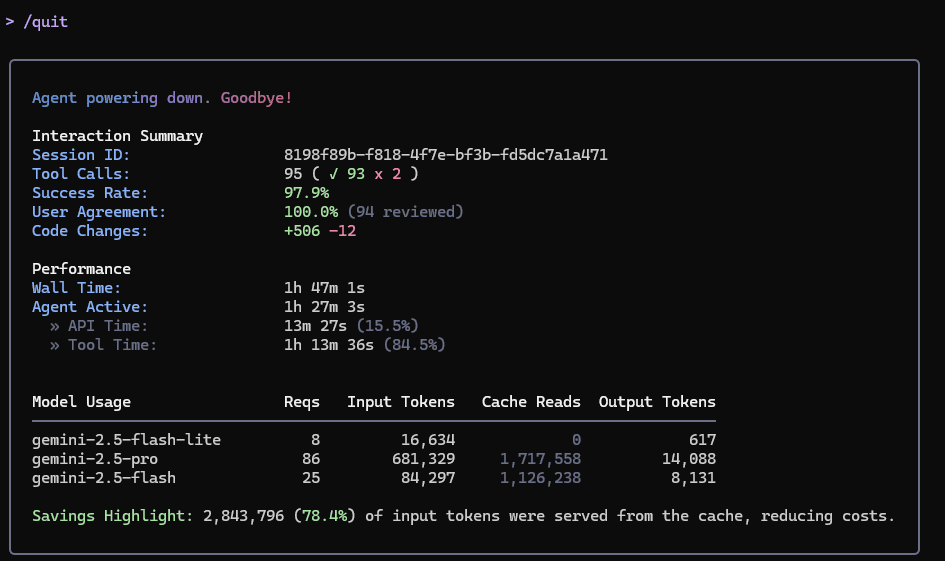
Task: Select the gemini-2.5-flash-lite row name
Action: (x=126, y=440)
